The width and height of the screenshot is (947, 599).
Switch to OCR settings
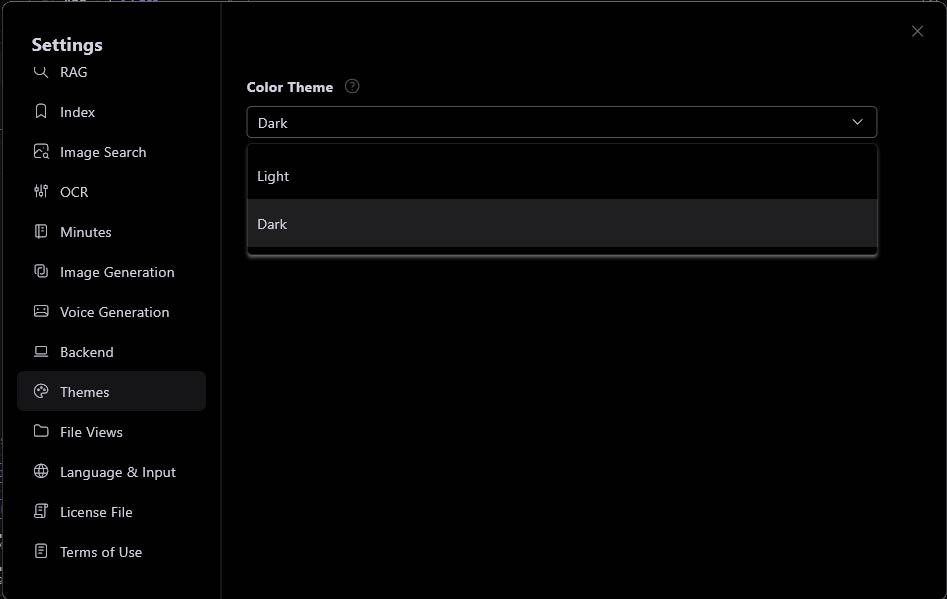click(x=111, y=191)
